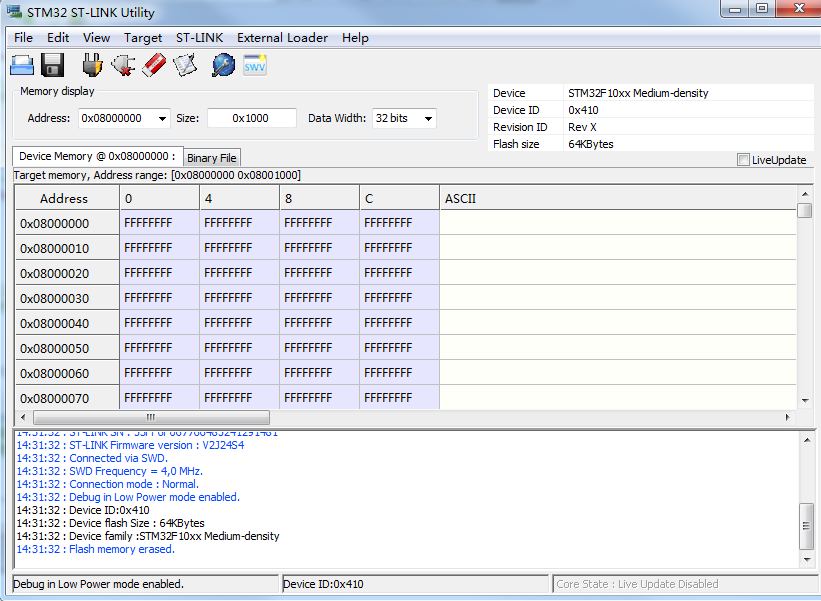Click the Address column header
Image resolution: width=821 pixels, height=601 pixels.
[x=67, y=198]
